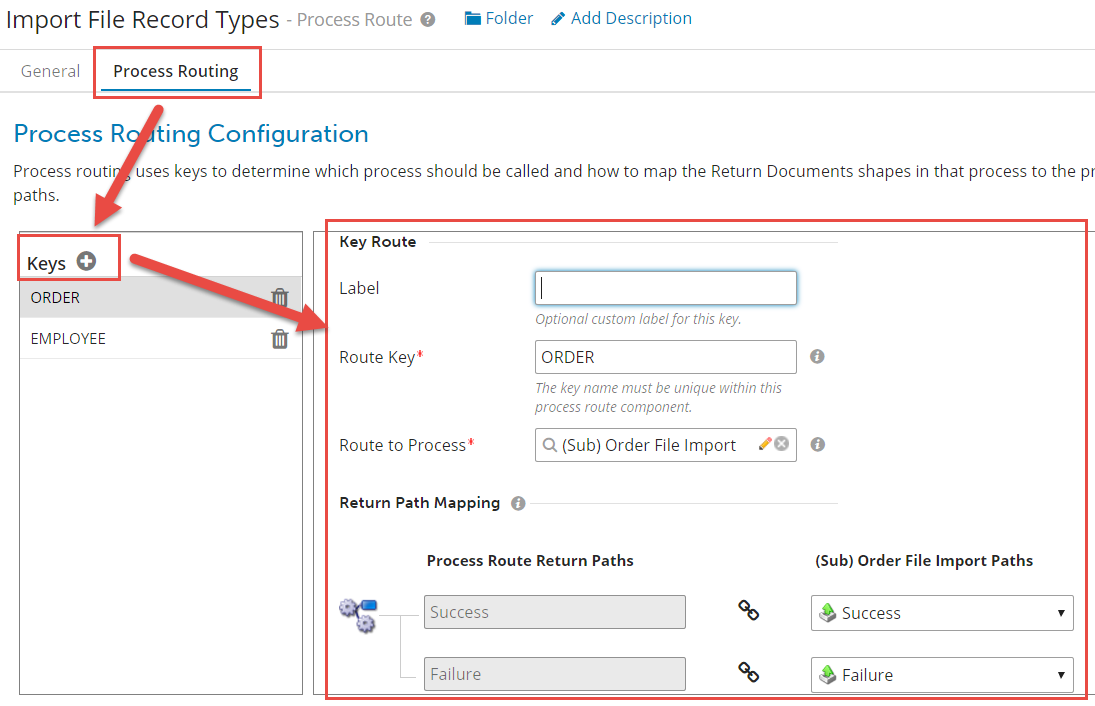Delete the EMPLOYEE key via its trash icon
This screenshot has width=1095, height=706.
tap(280, 338)
